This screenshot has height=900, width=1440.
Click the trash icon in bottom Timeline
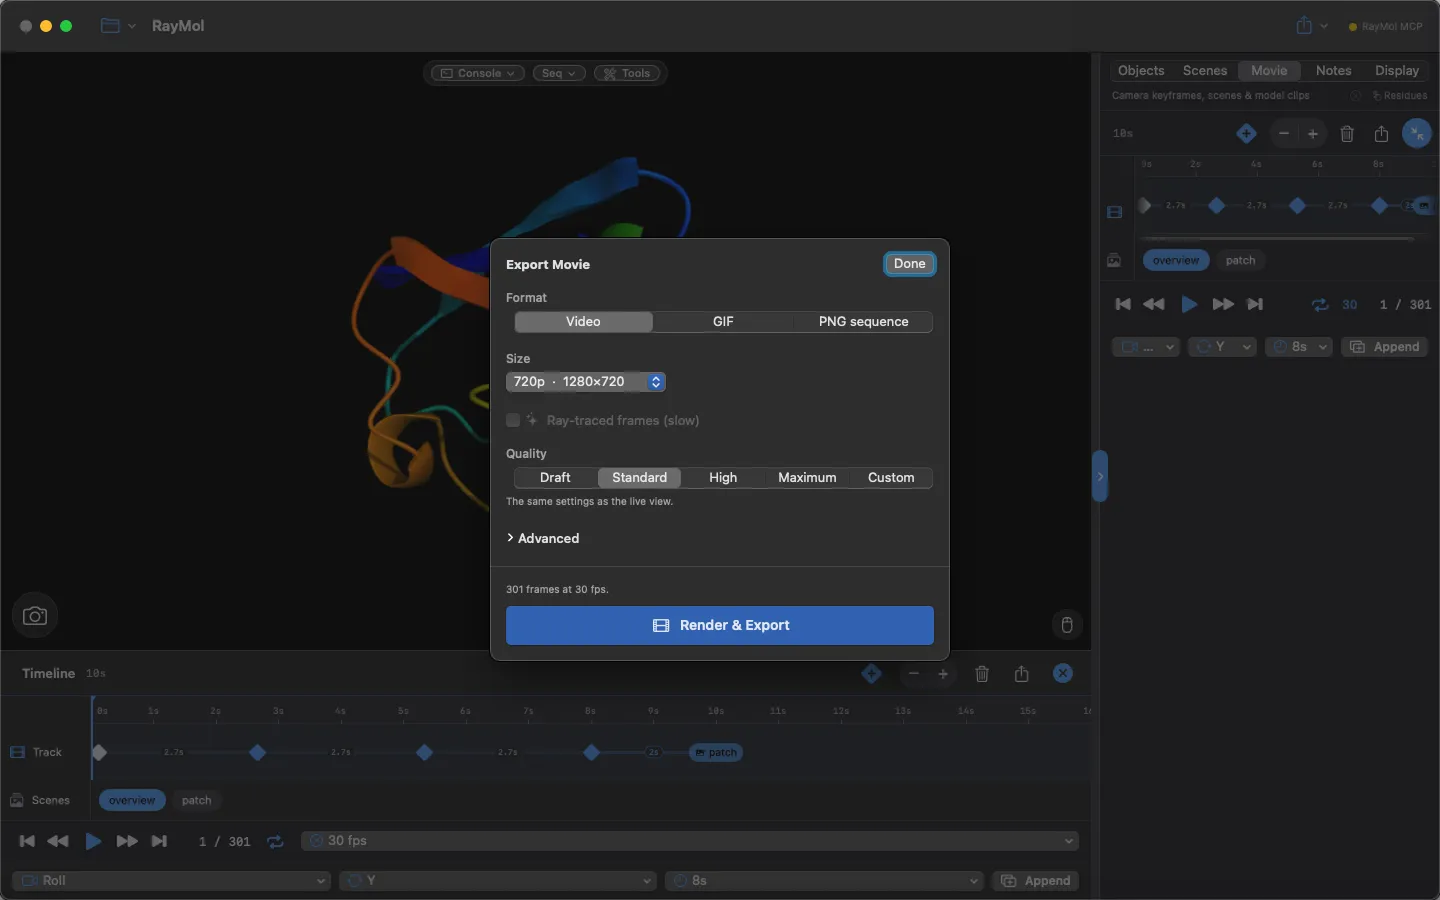pyautogui.click(x=982, y=674)
